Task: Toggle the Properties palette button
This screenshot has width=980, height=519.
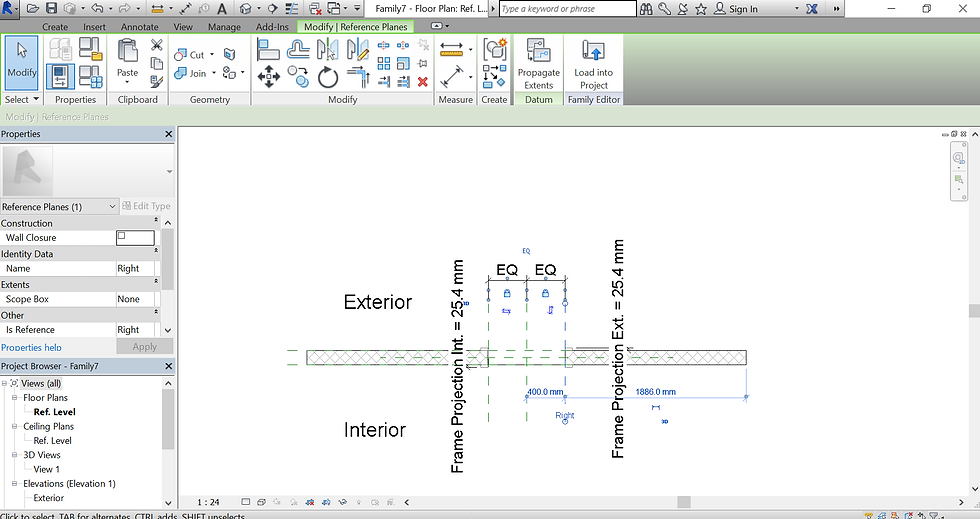Action: (60, 77)
